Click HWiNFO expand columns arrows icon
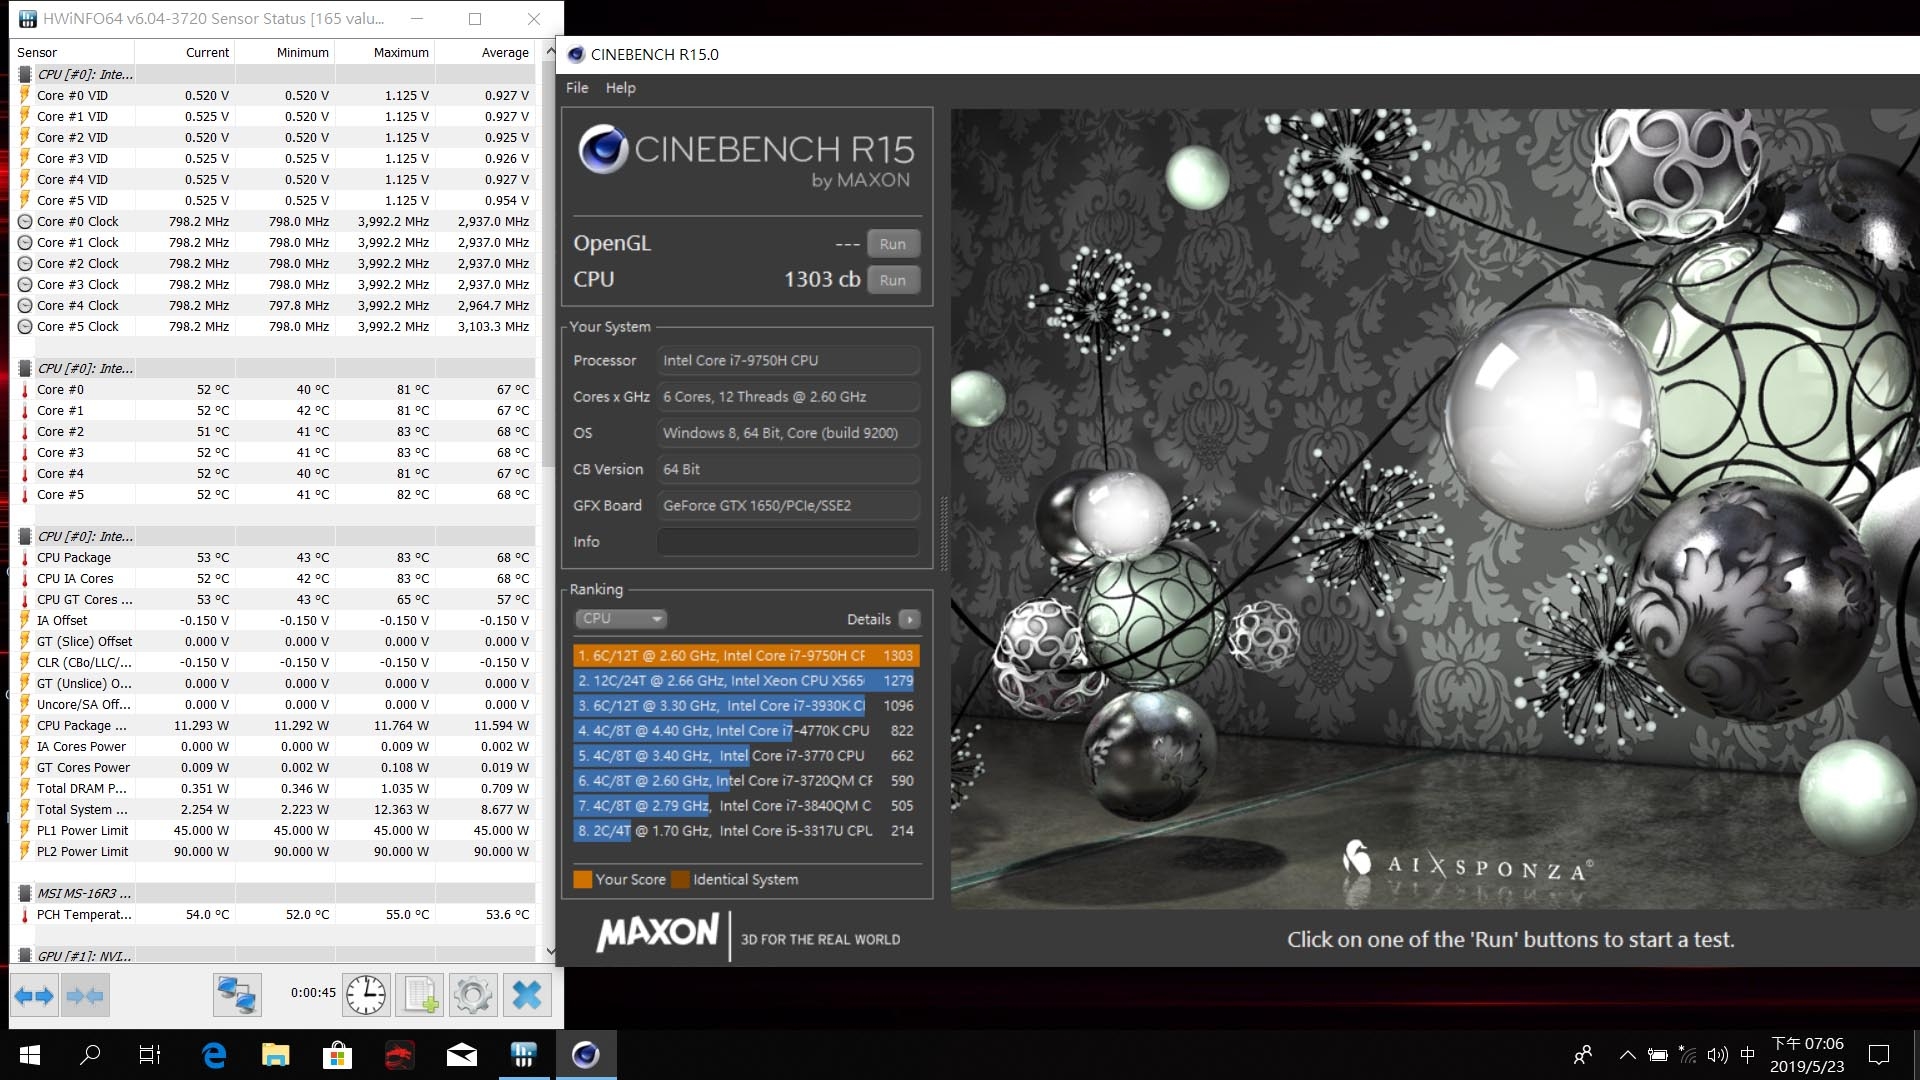 [34, 995]
